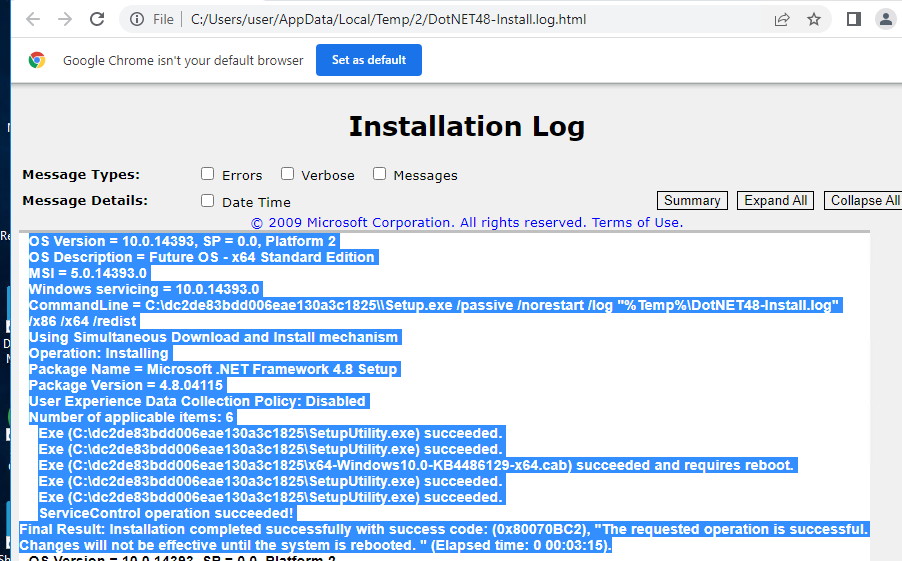Open the Chrome profile avatar

(x=886, y=20)
